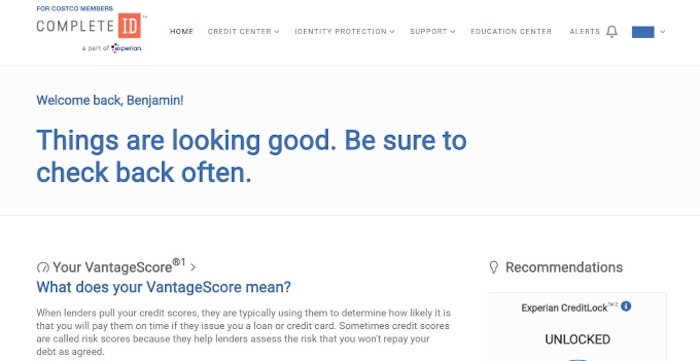Click the VantageScore gauge icon
Viewport: 700px width, 361px height.
point(42,268)
